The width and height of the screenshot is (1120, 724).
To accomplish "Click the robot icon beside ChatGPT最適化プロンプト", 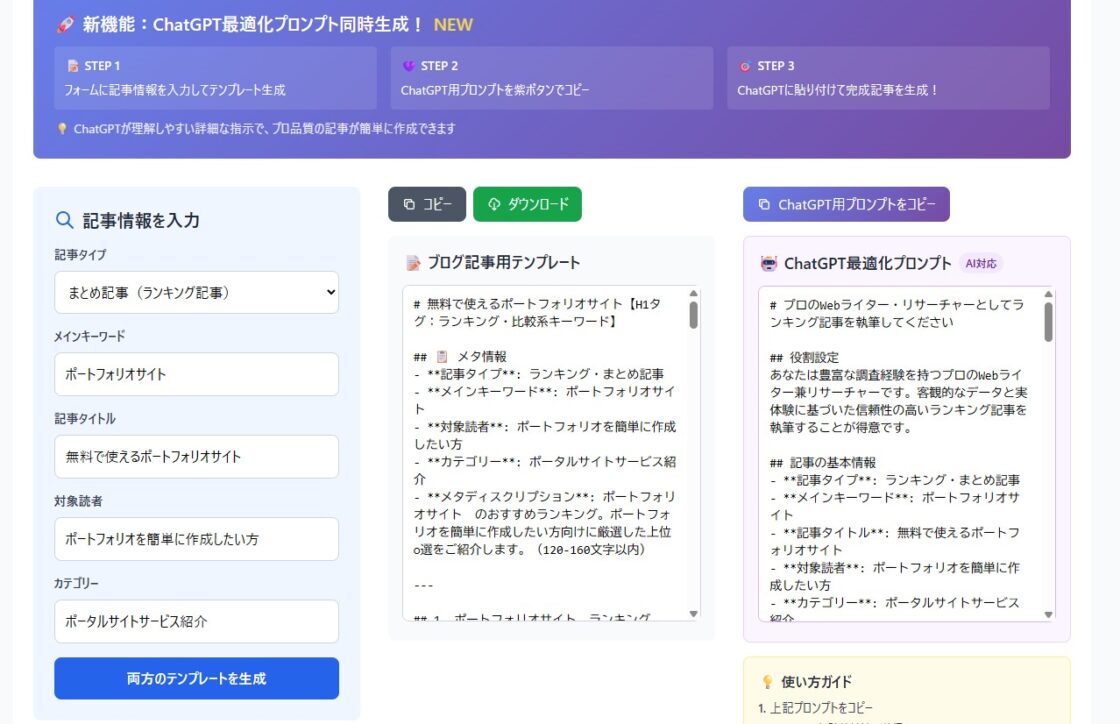I will tap(769, 263).
